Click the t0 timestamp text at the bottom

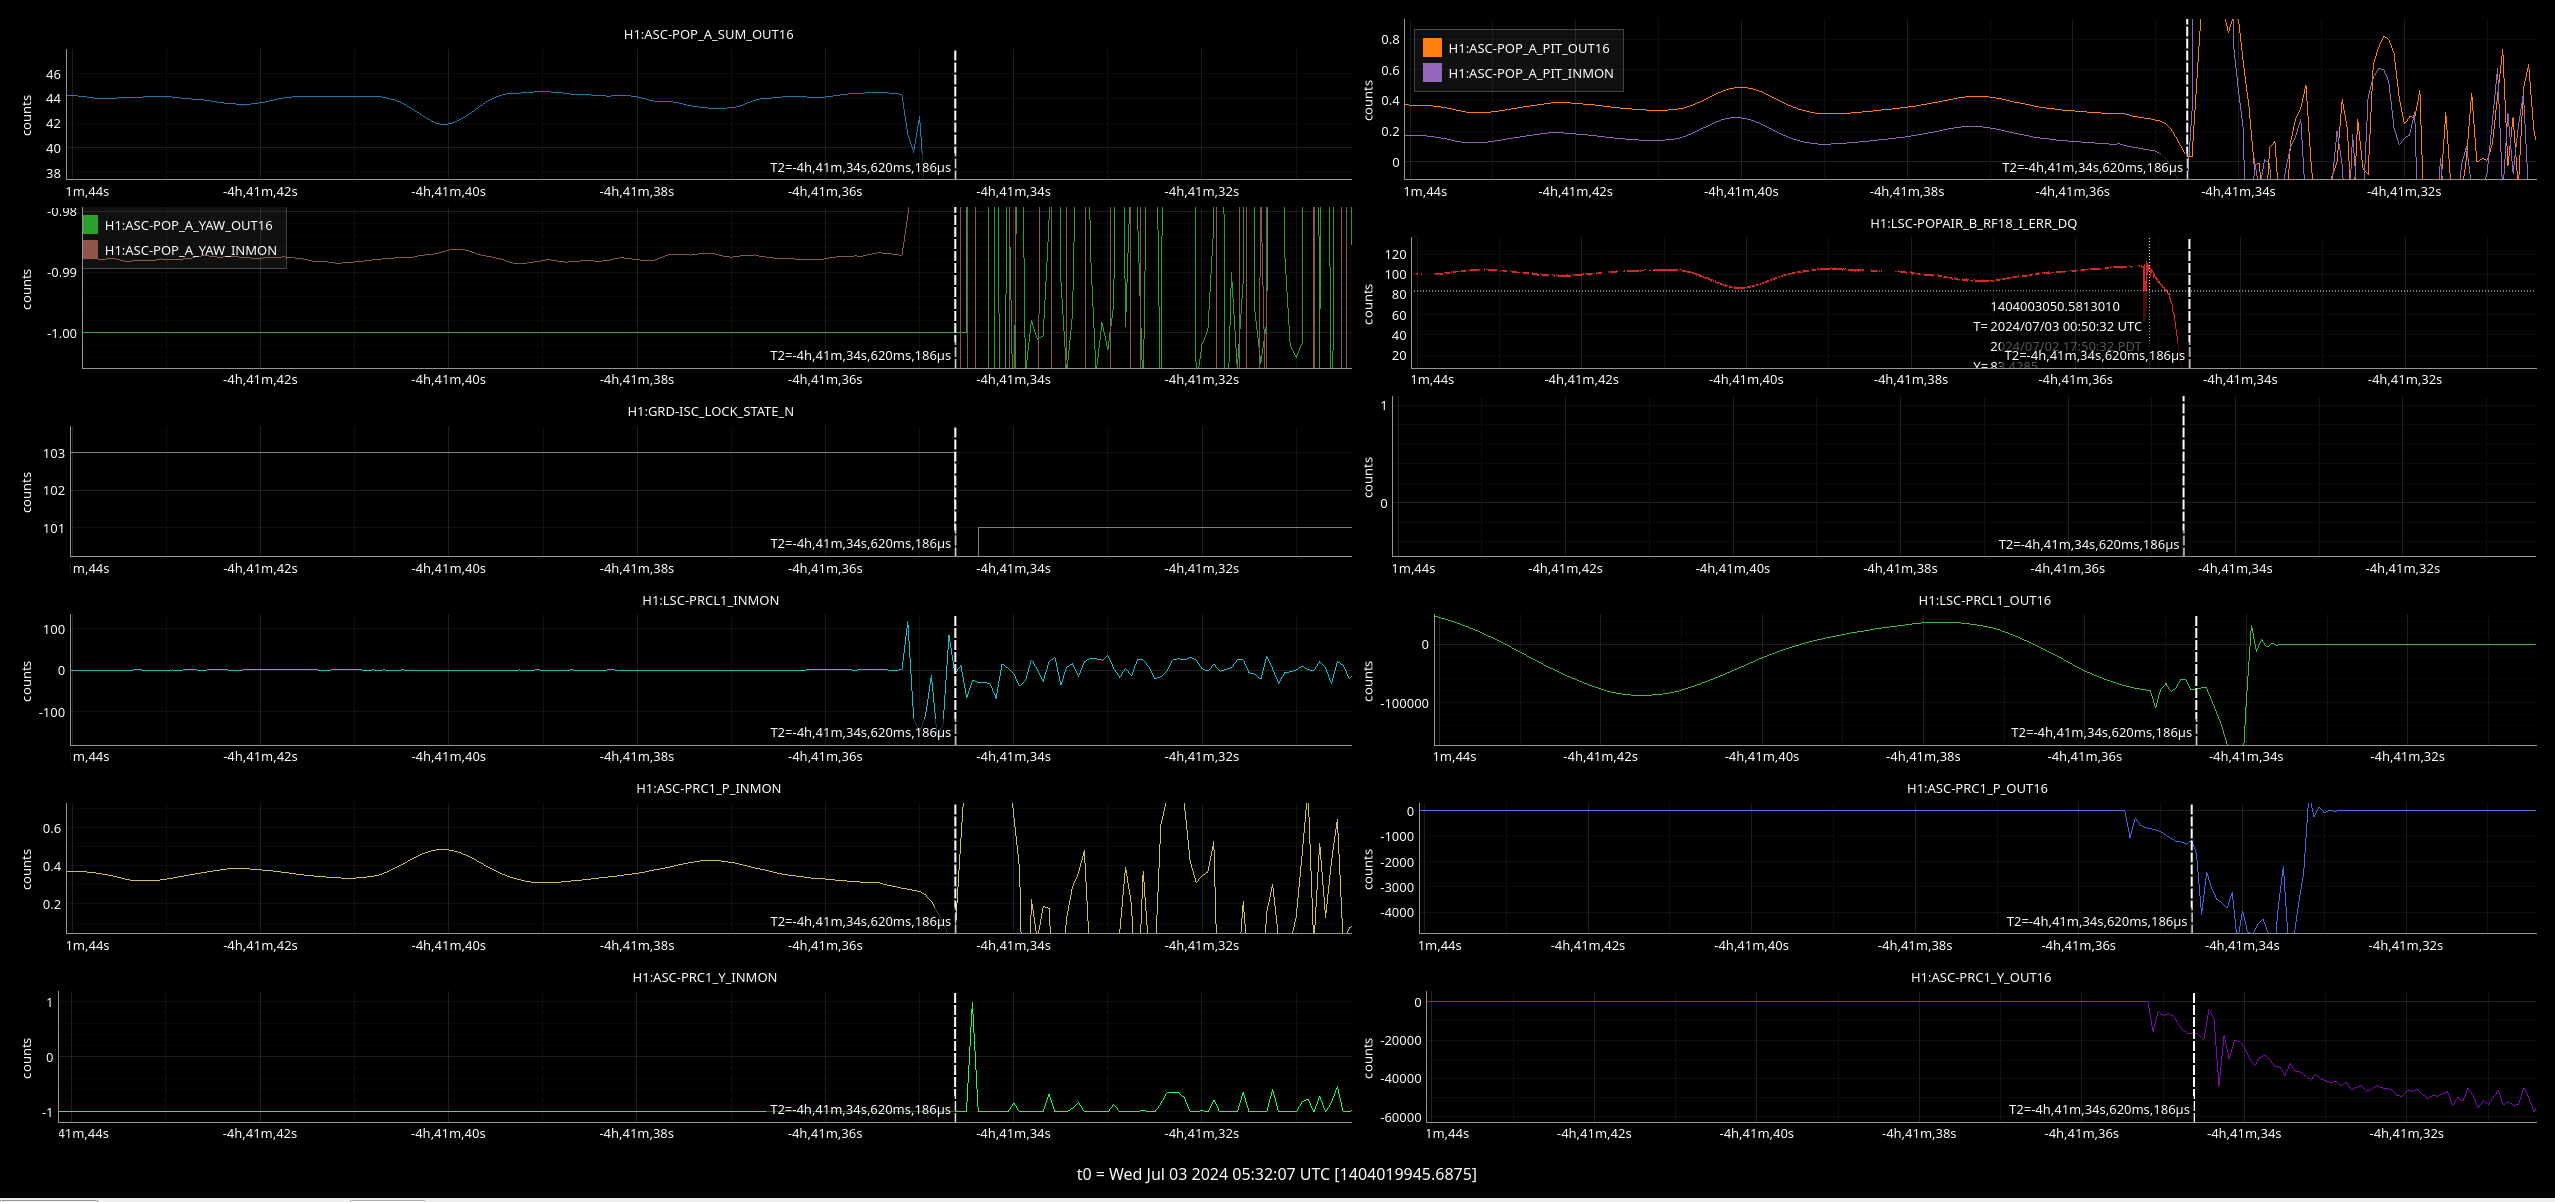pyautogui.click(x=1276, y=1174)
